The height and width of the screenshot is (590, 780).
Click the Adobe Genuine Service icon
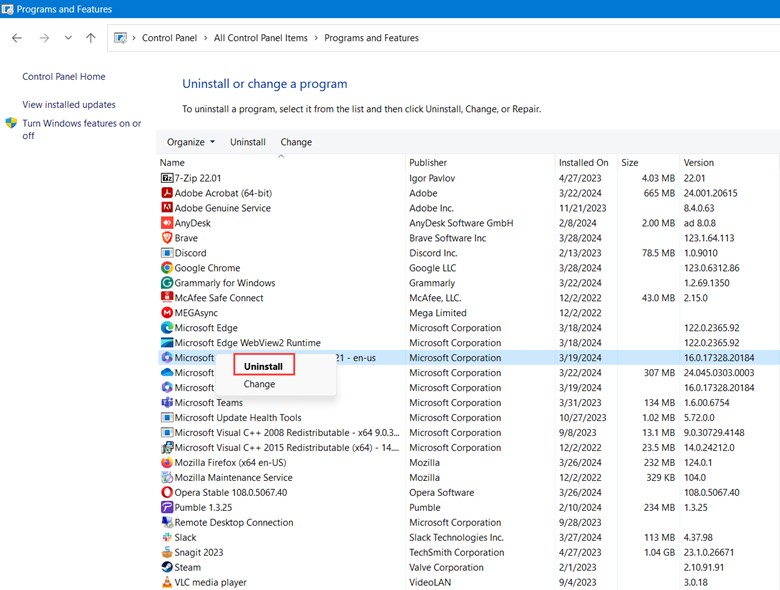click(167, 208)
